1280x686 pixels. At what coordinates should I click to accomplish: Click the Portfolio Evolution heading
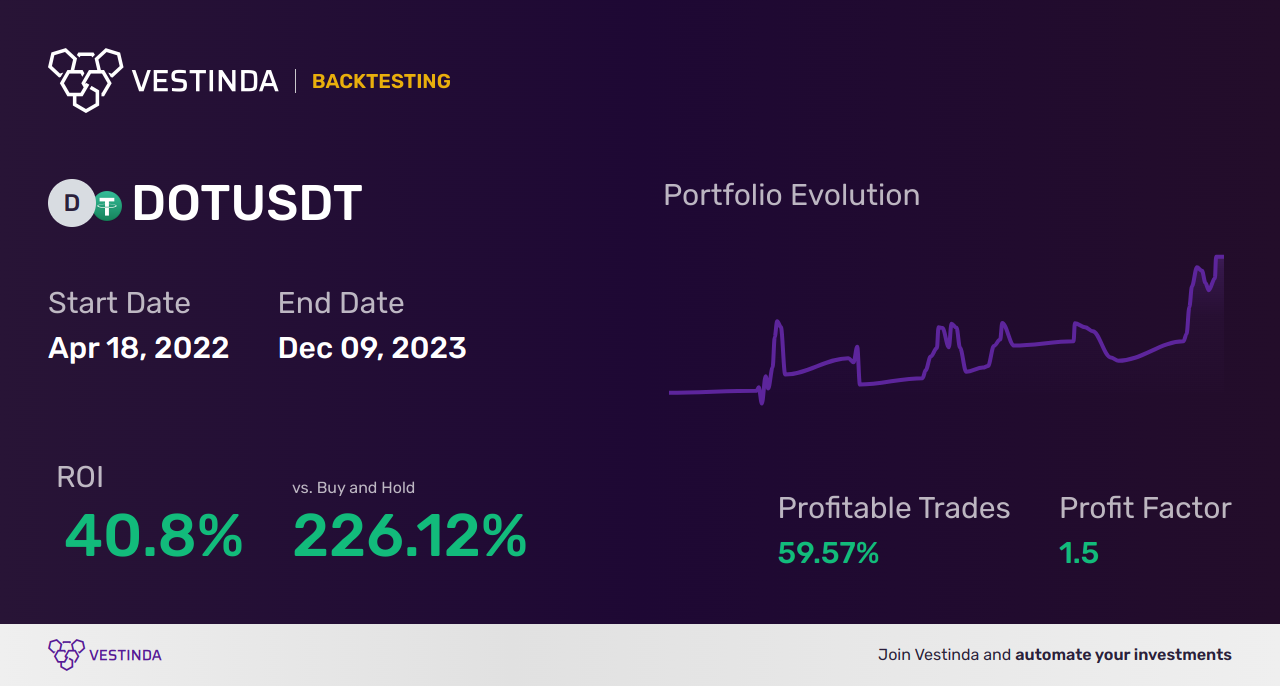(x=791, y=195)
